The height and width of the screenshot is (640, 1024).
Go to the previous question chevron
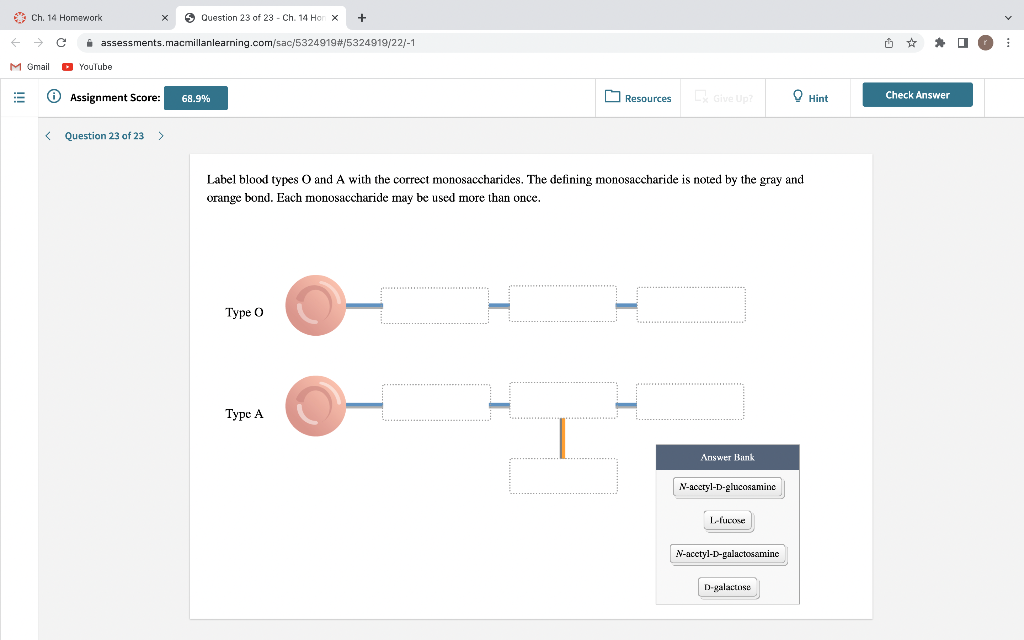pos(48,136)
